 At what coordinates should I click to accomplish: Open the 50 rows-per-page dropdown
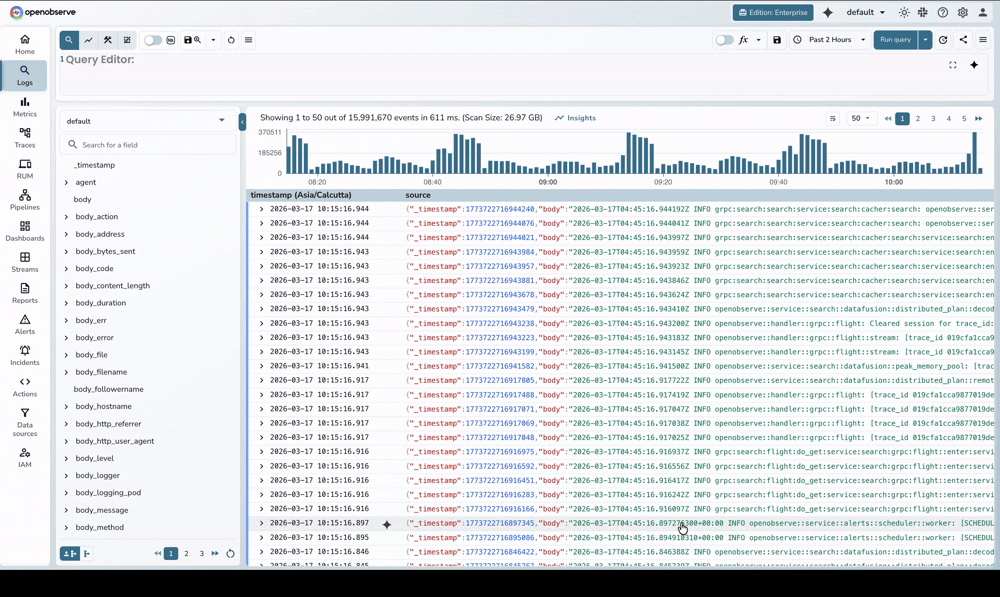click(858, 118)
